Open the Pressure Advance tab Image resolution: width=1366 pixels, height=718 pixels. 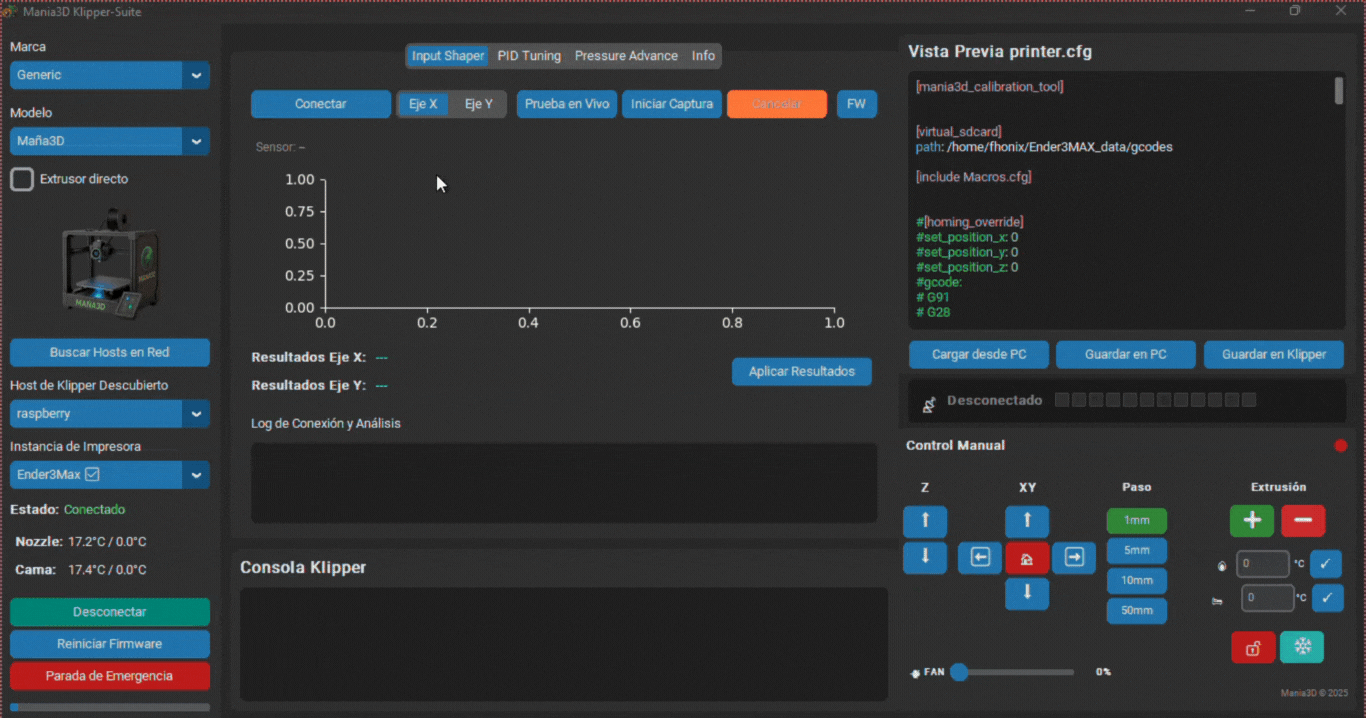pyautogui.click(x=626, y=56)
